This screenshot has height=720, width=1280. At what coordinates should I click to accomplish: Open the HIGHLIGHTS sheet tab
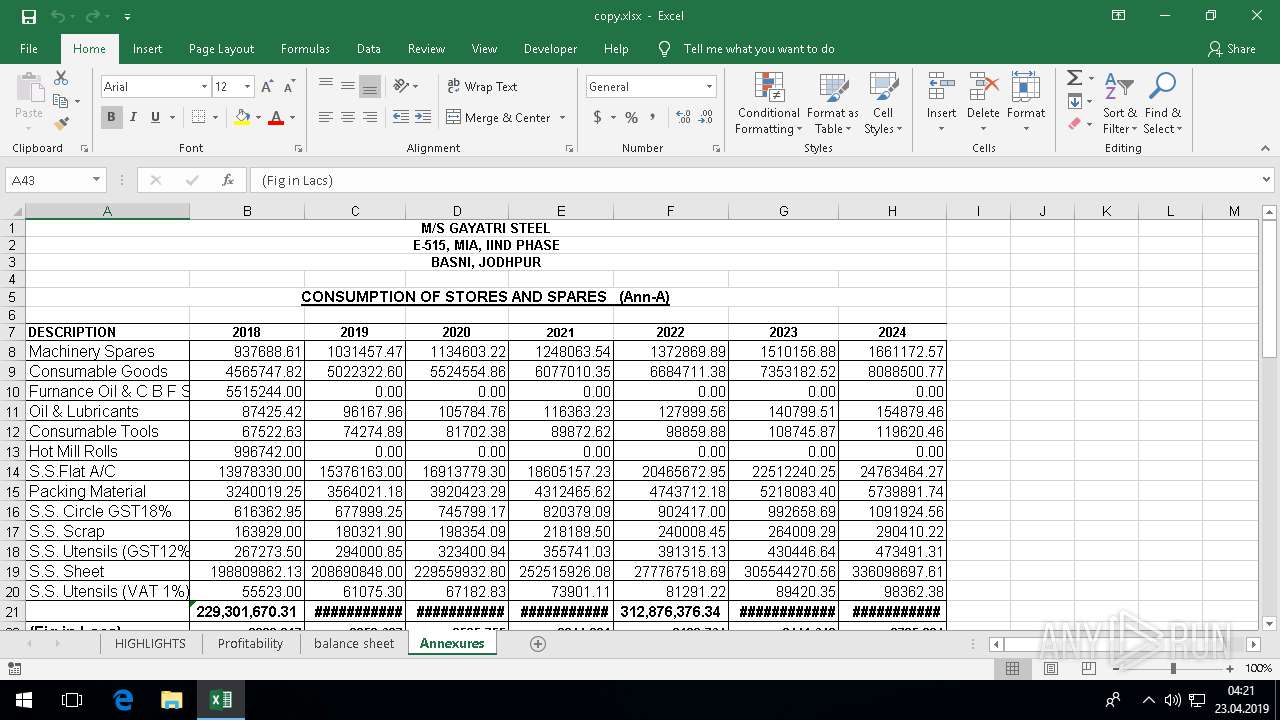pyautogui.click(x=150, y=643)
